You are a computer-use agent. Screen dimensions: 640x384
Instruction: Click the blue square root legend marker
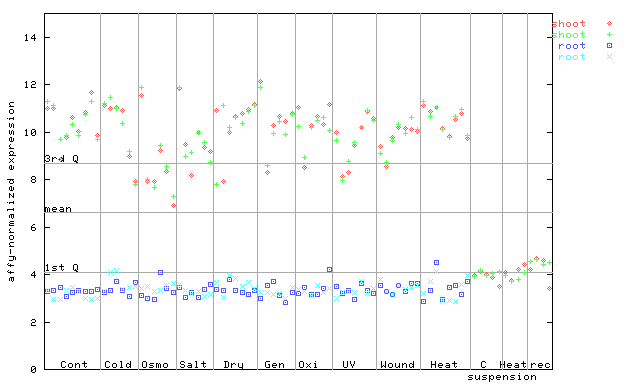point(609,46)
